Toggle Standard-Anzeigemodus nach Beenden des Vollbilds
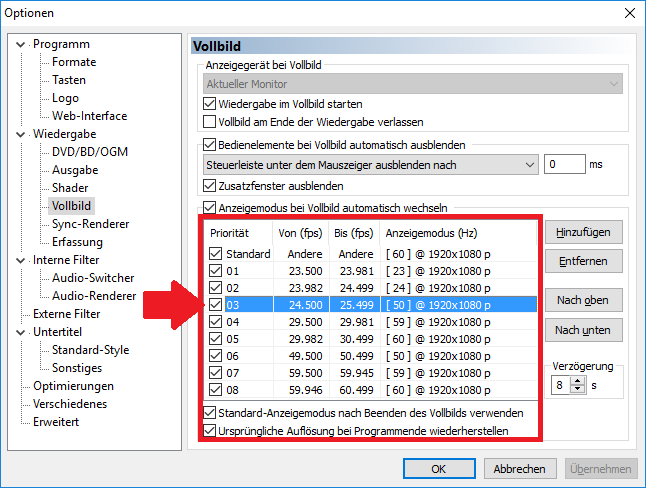The height and width of the screenshot is (488, 646). [209, 413]
